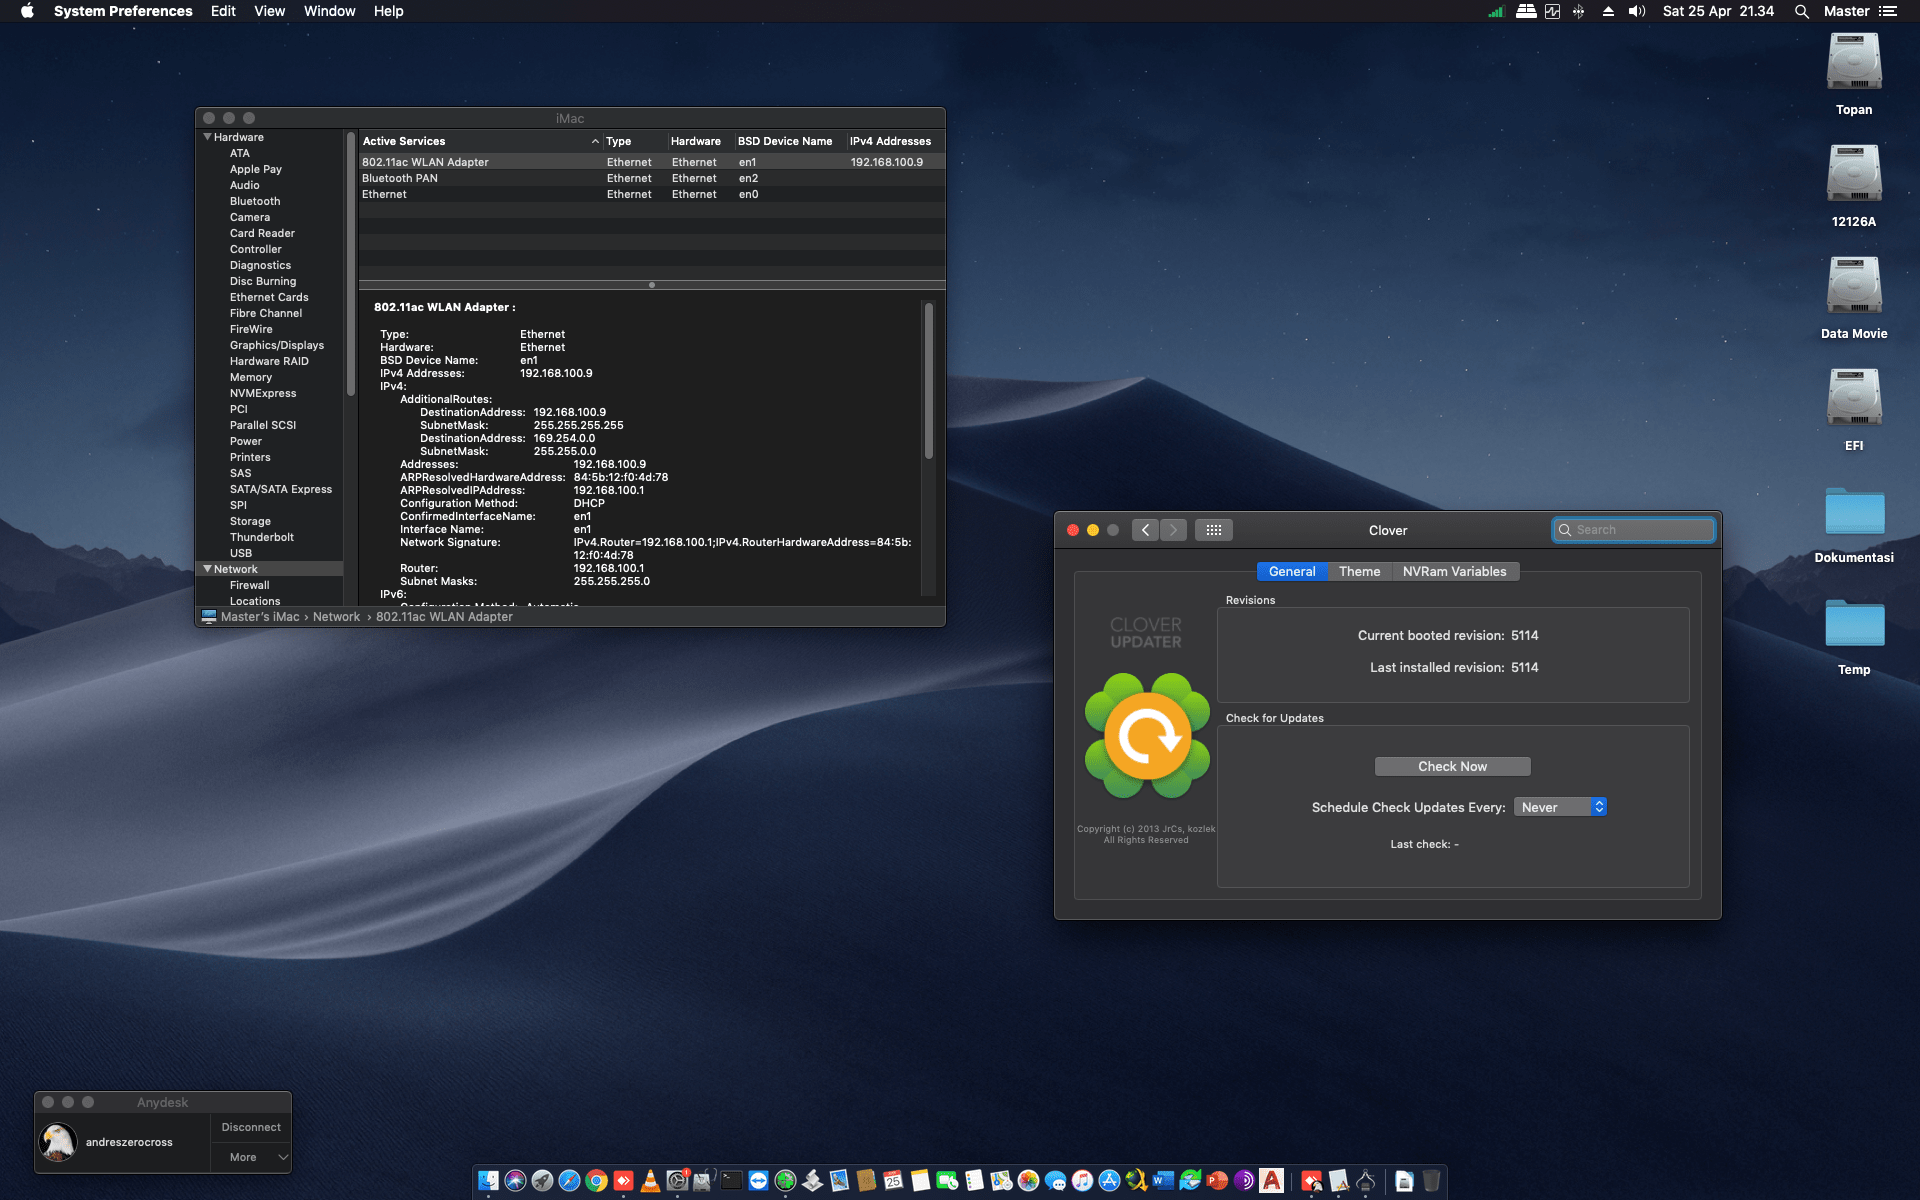This screenshot has height=1200, width=1920.
Task: Open the EFI drive on desktop
Action: 1854,399
